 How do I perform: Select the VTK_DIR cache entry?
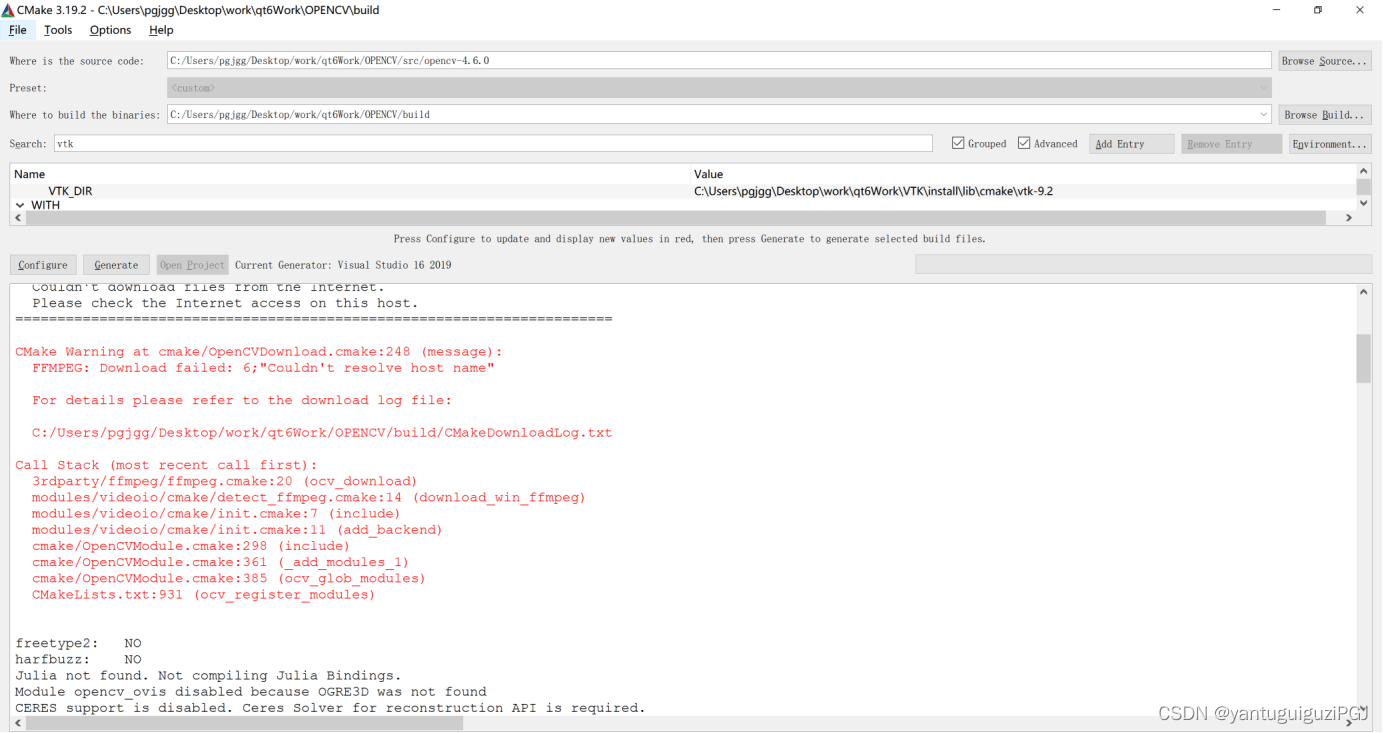71,190
